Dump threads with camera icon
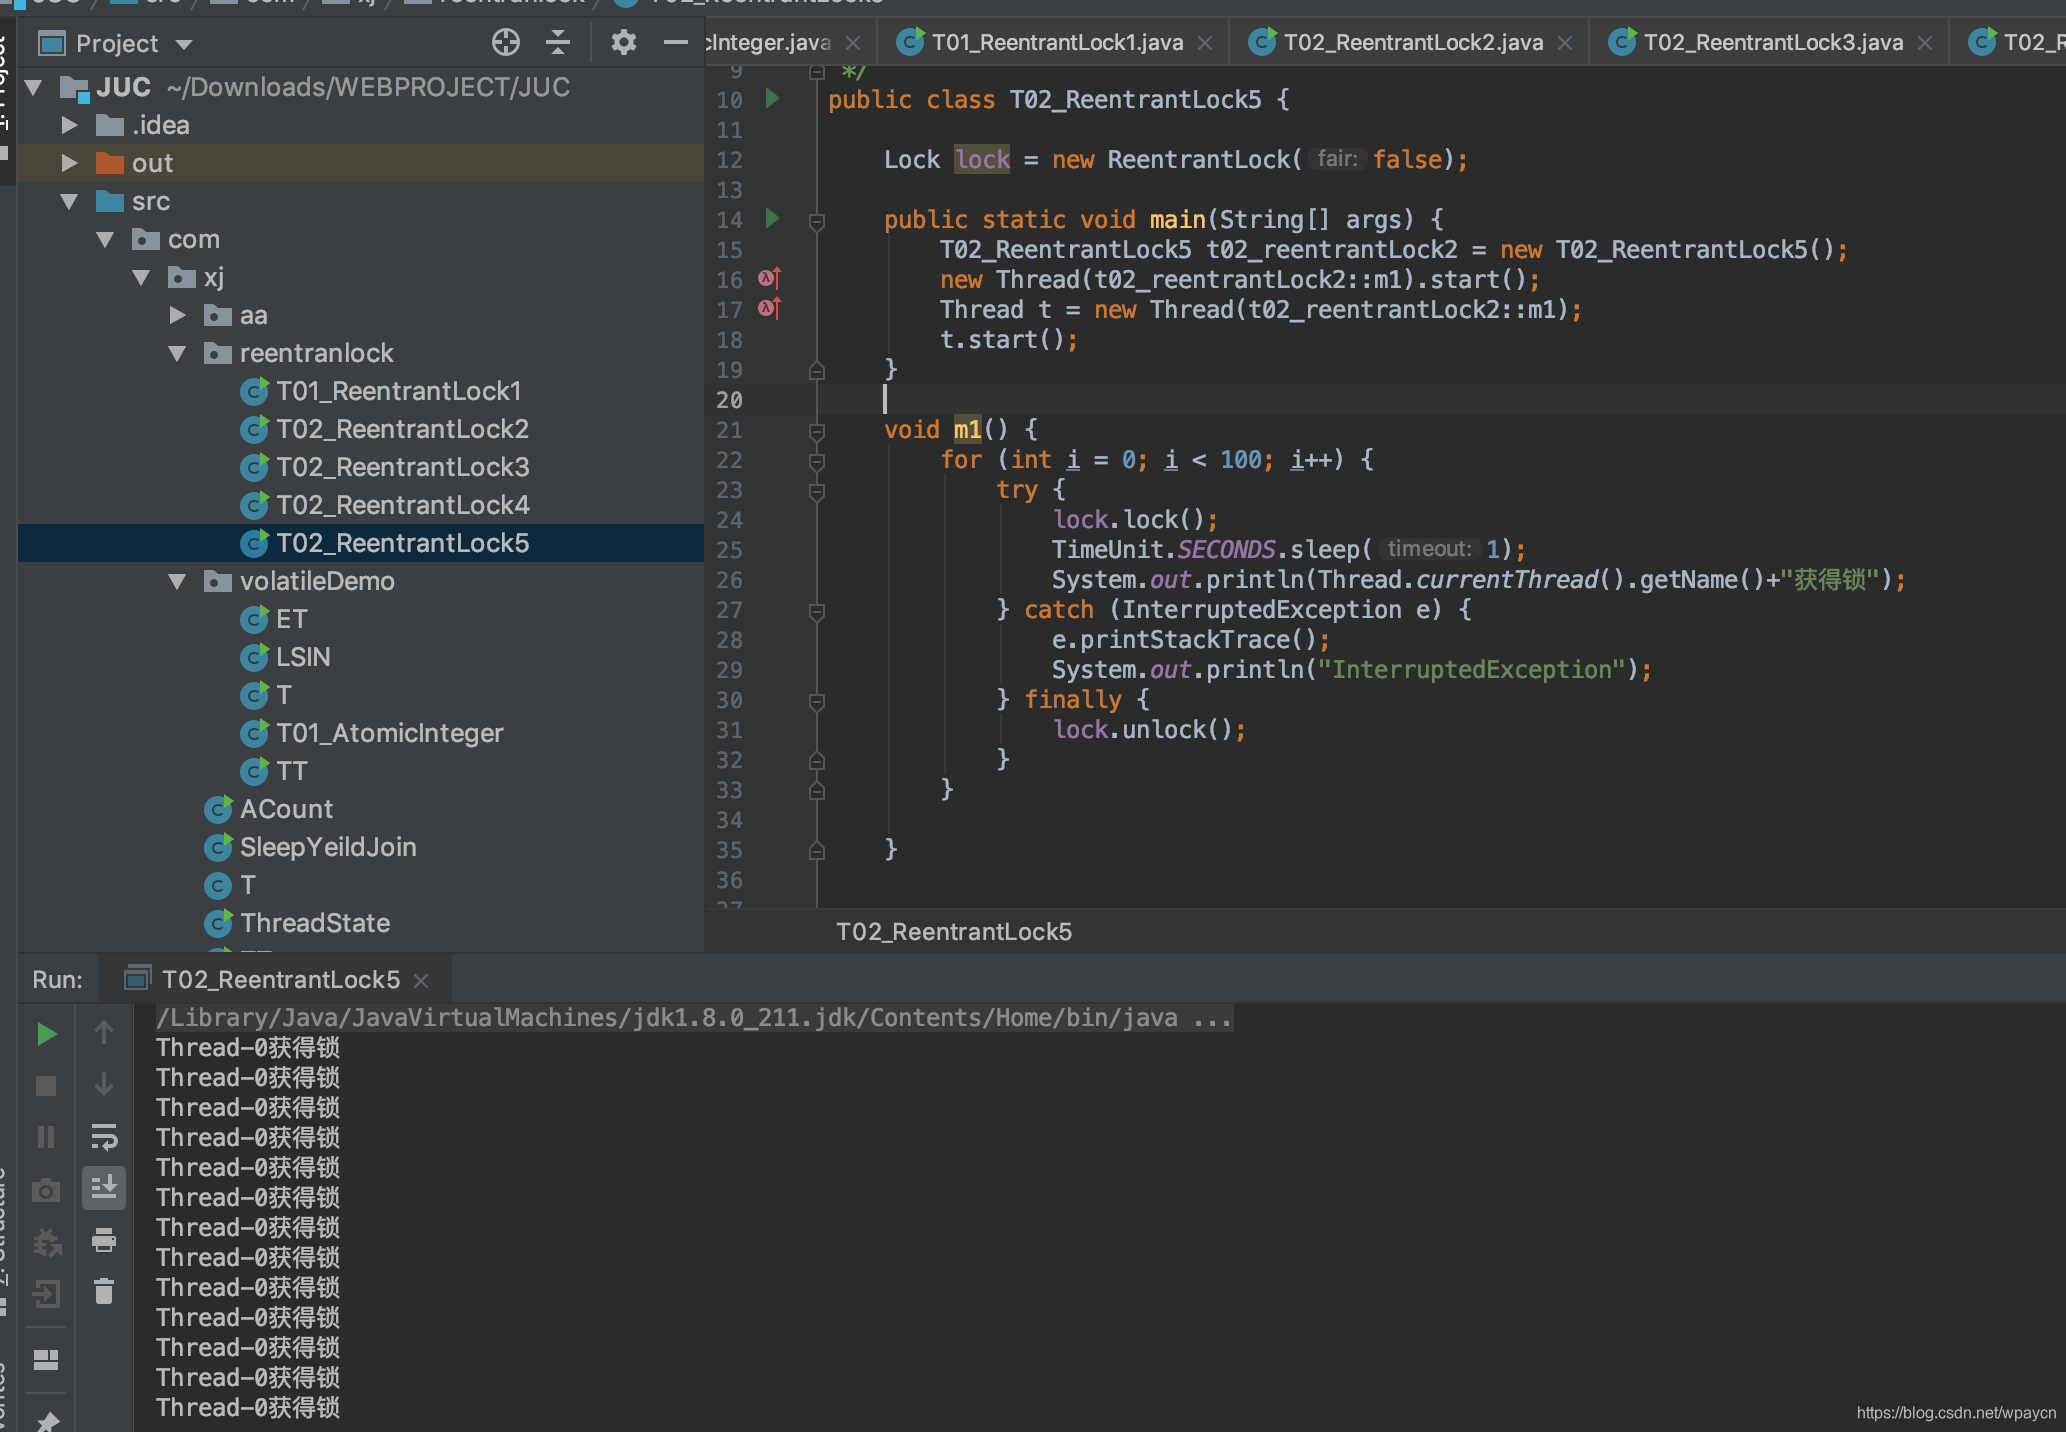This screenshot has height=1432, width=2066. click(46, 1190)
